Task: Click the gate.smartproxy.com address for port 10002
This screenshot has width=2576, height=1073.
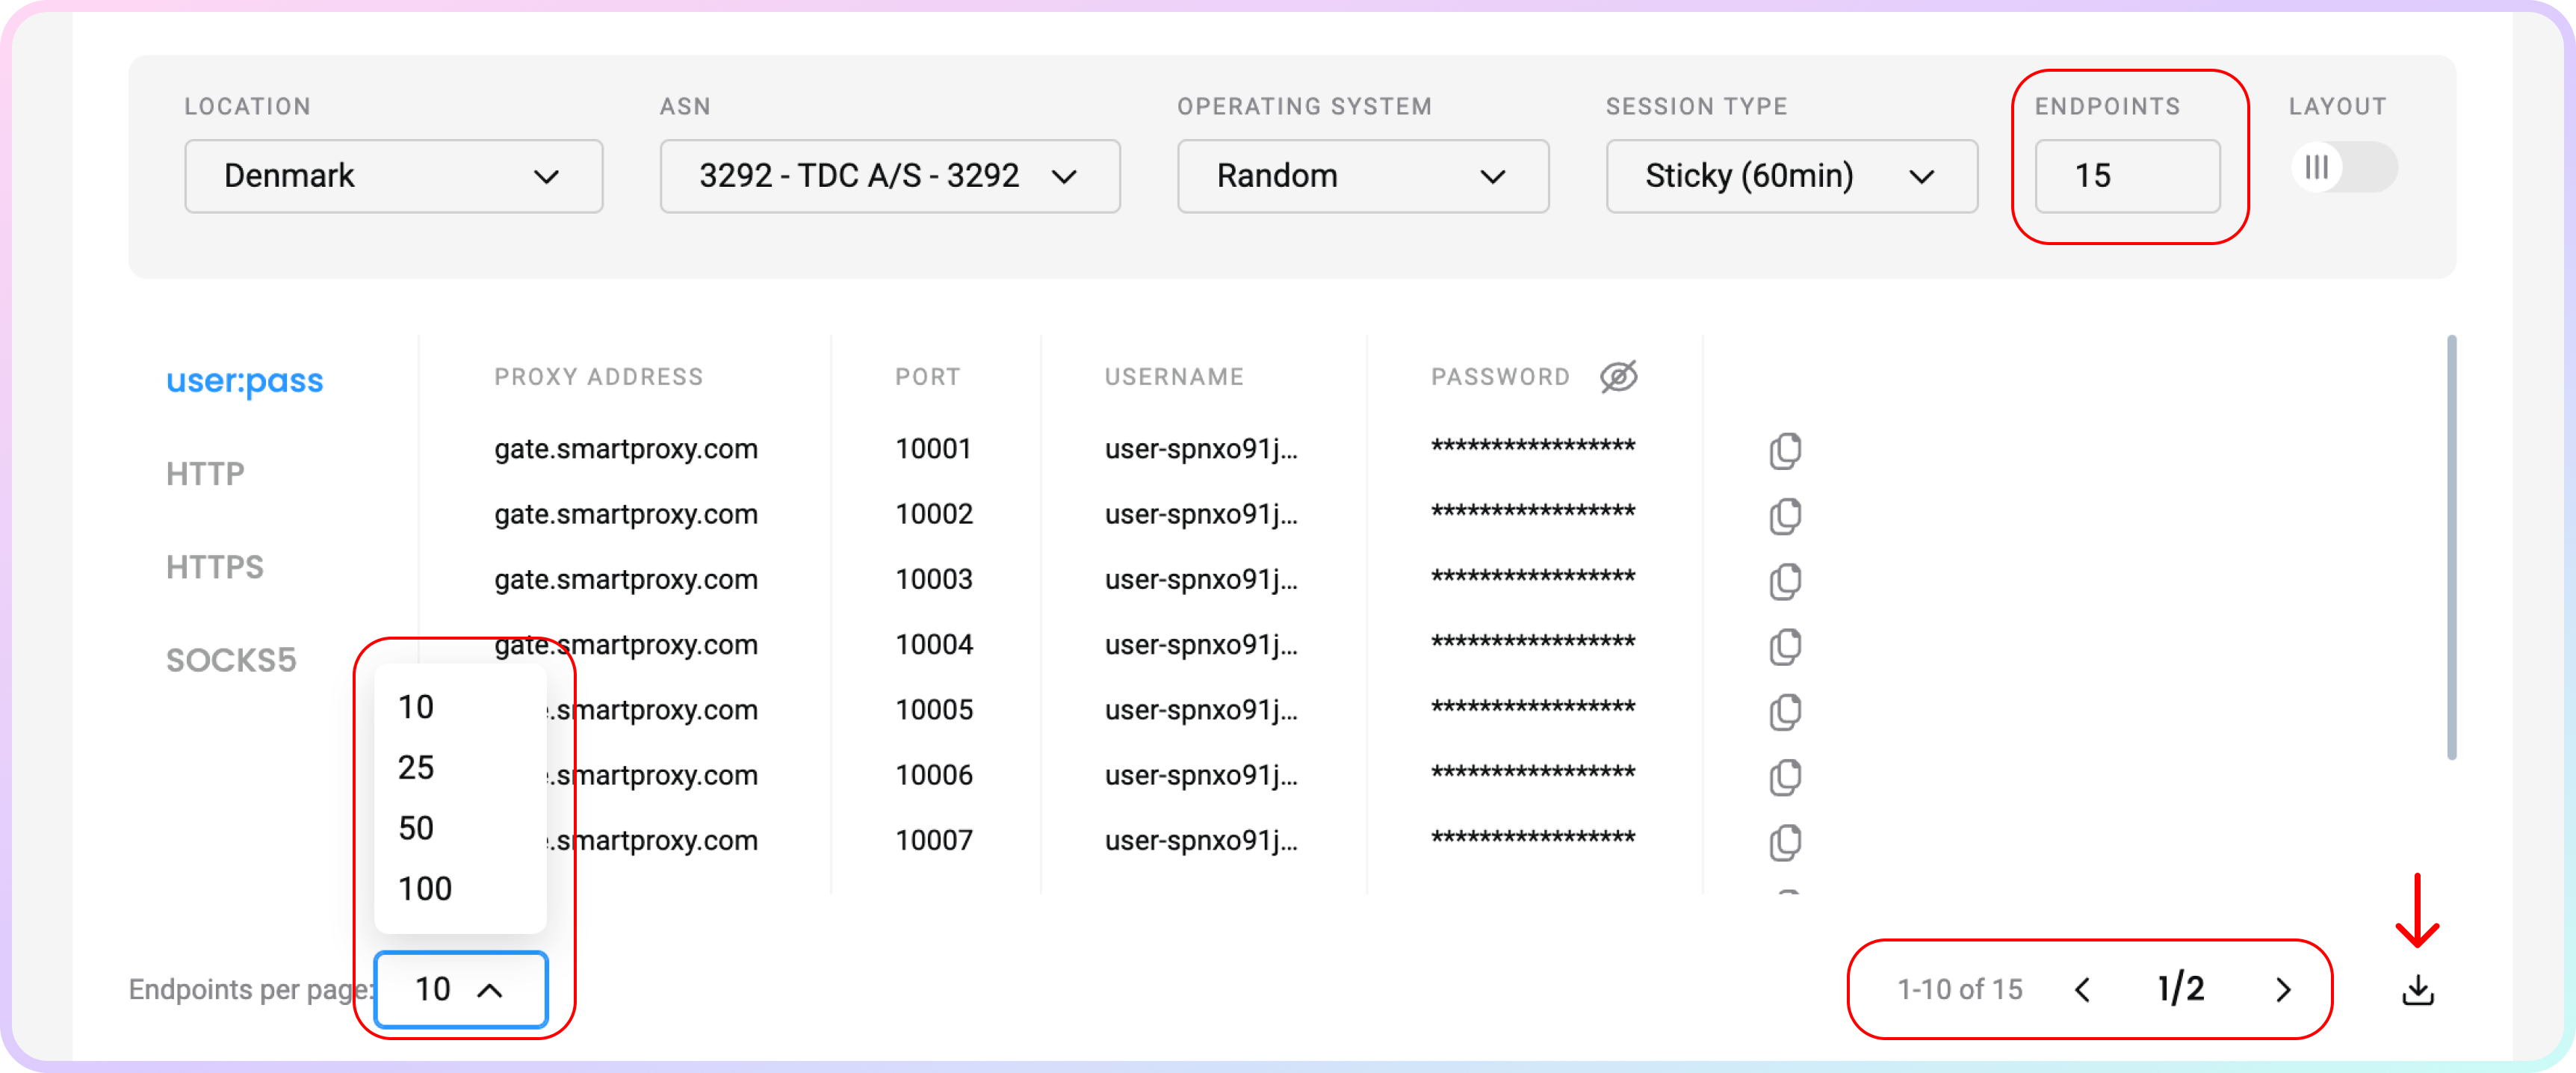Action: point(626,514)
